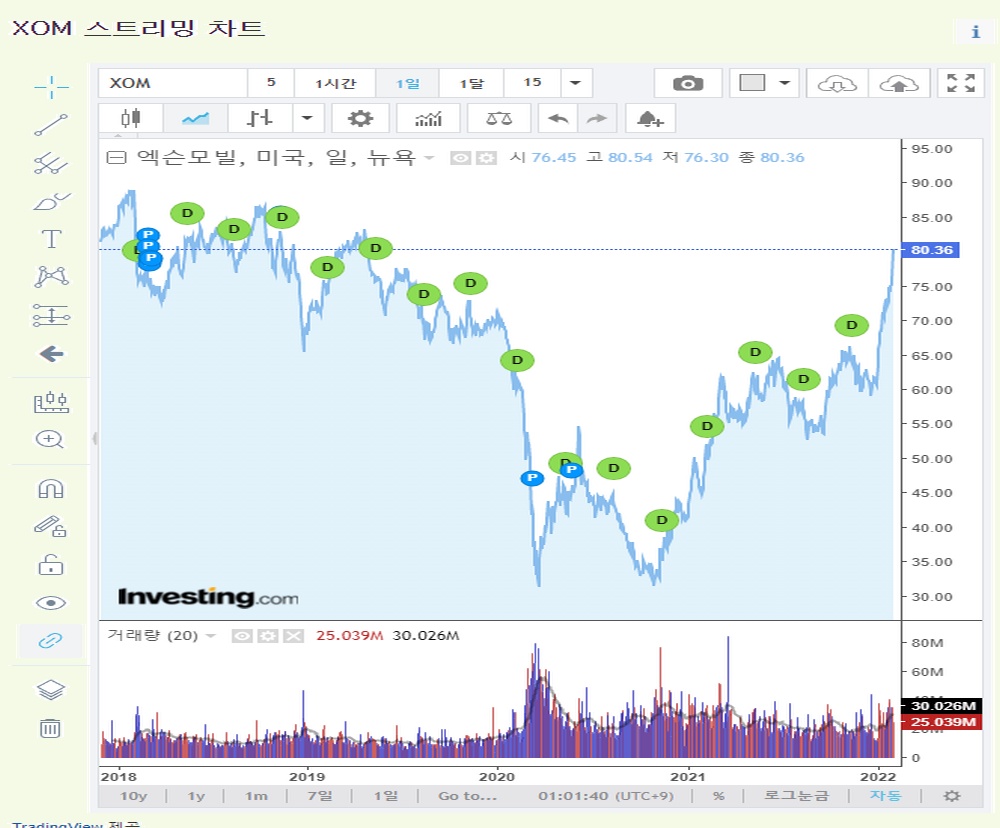Click the timezone 01:01:40 (UTC+9)
Screen dimensions: 1000x828
click(x=605, y=796)
